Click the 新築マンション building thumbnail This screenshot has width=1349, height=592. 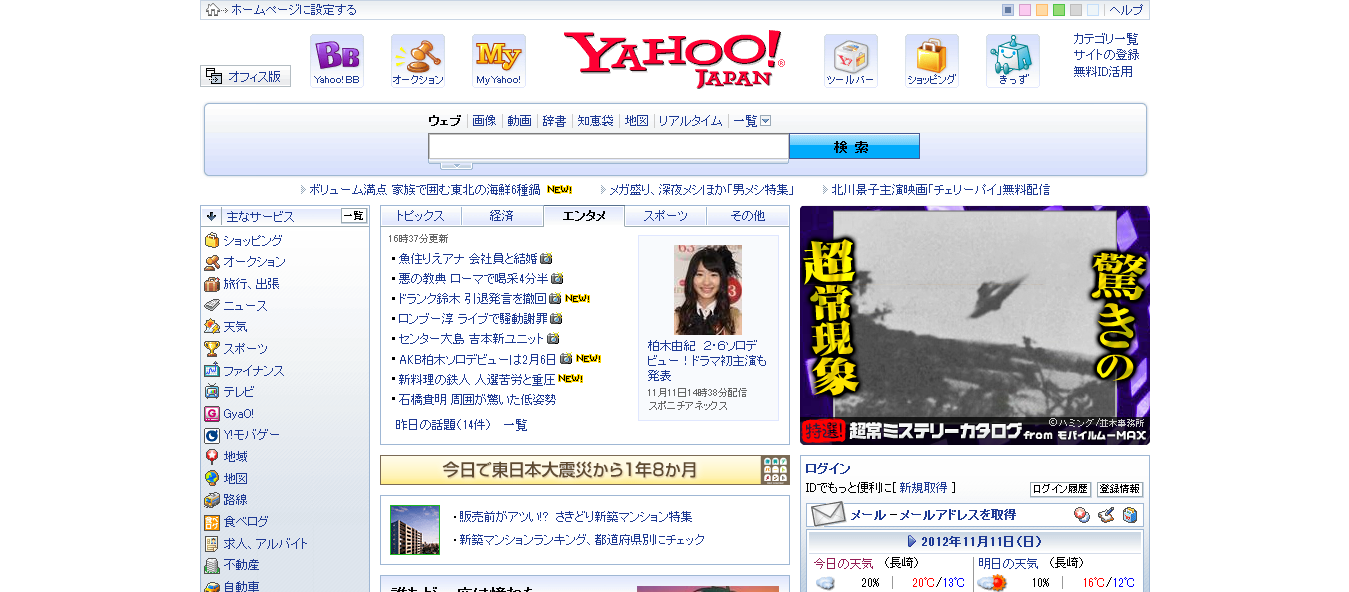click(x=415, y=530)
